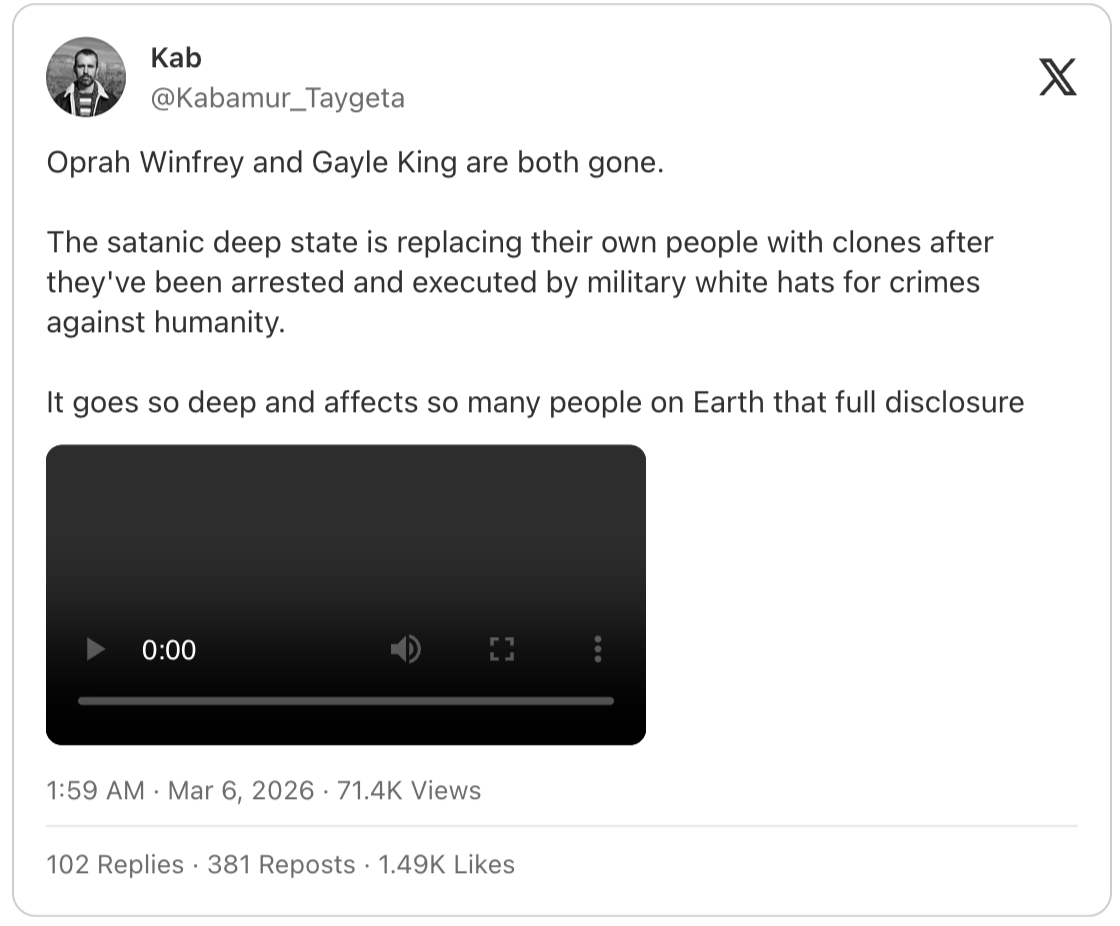Screen dimensions: 1120x926
Task: Open the video's three-dot options menu
Action: (597, 650)
